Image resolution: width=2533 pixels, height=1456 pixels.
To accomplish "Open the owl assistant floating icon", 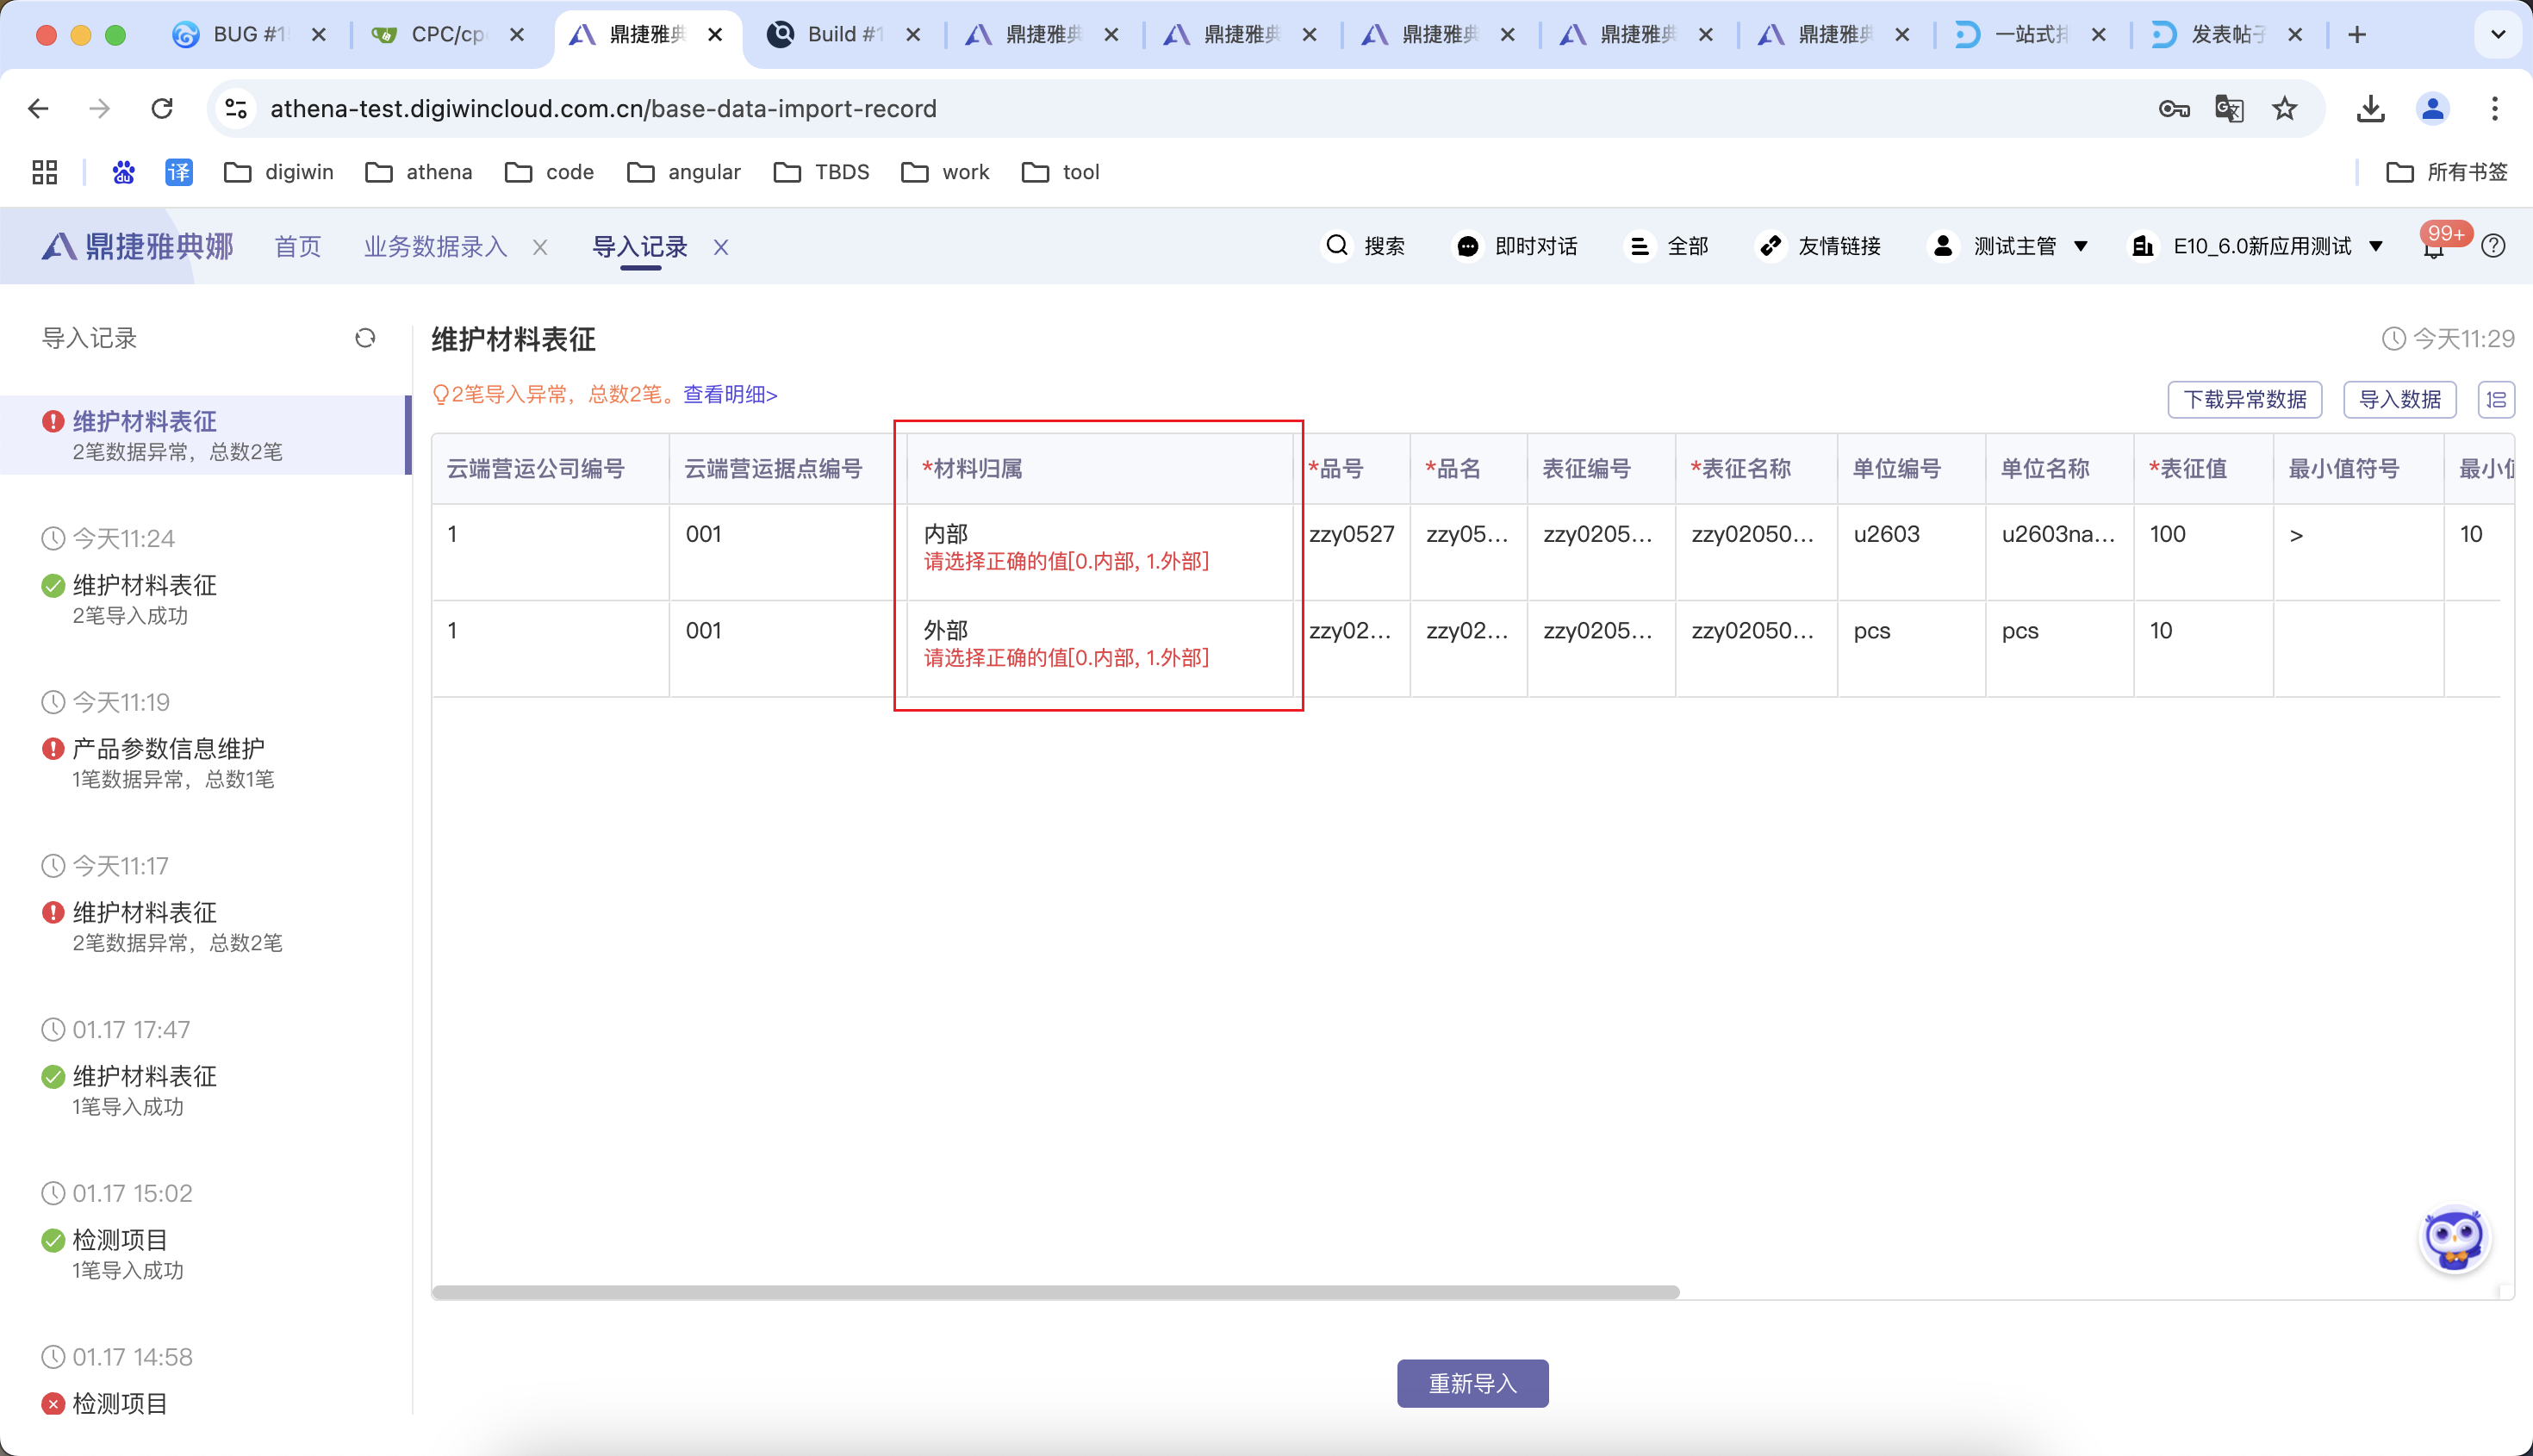I will (2454, 1240).
